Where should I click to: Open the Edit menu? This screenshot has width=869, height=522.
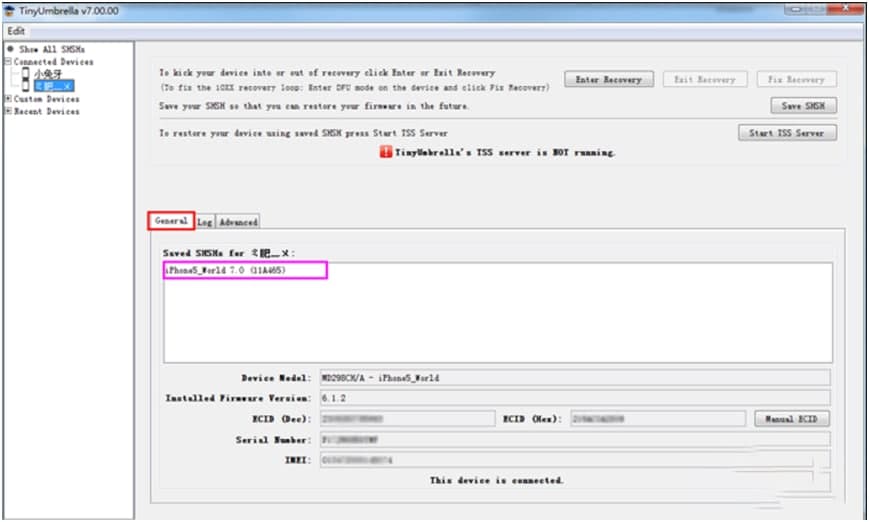16,31
